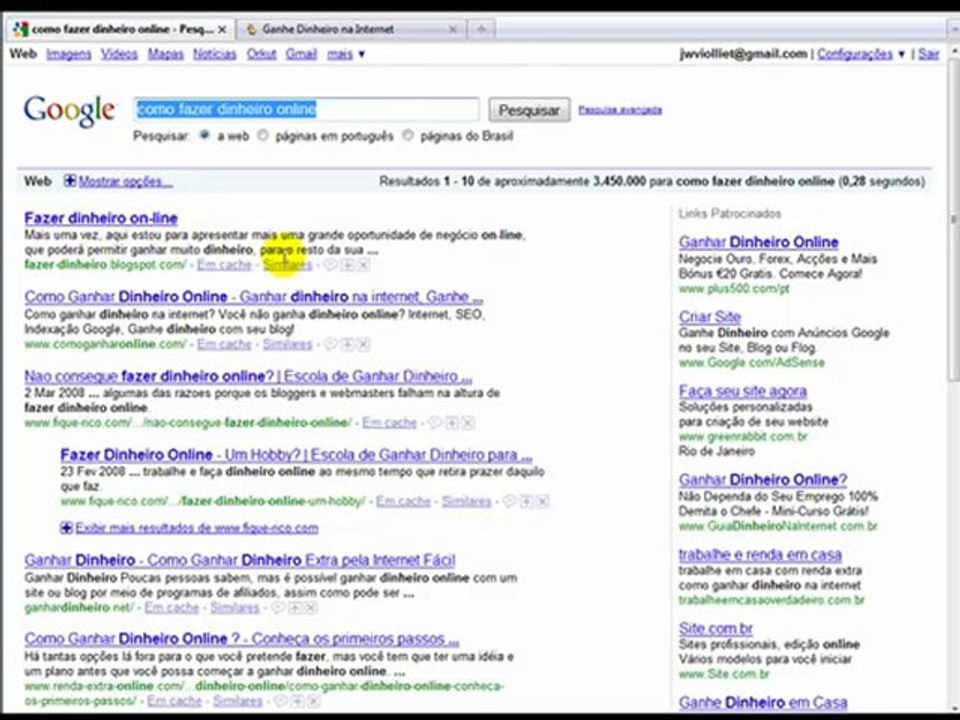This screenshot has height=720, width=960.
Task: Open Imagens search from top bar
Action: (x=69, y=54)
